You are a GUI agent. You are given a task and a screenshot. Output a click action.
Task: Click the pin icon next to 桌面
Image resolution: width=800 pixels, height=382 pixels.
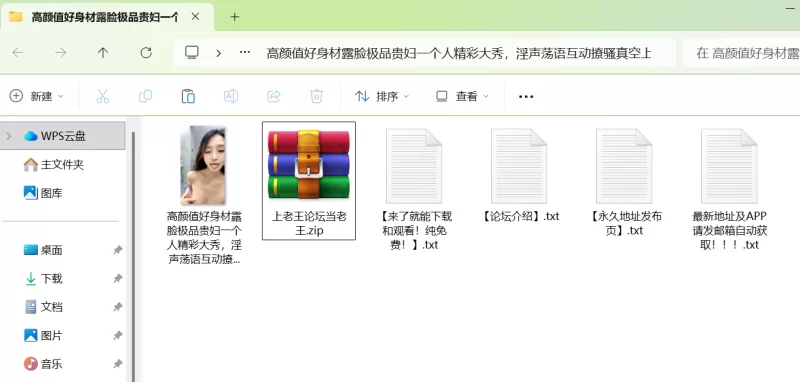coord(118,250)
